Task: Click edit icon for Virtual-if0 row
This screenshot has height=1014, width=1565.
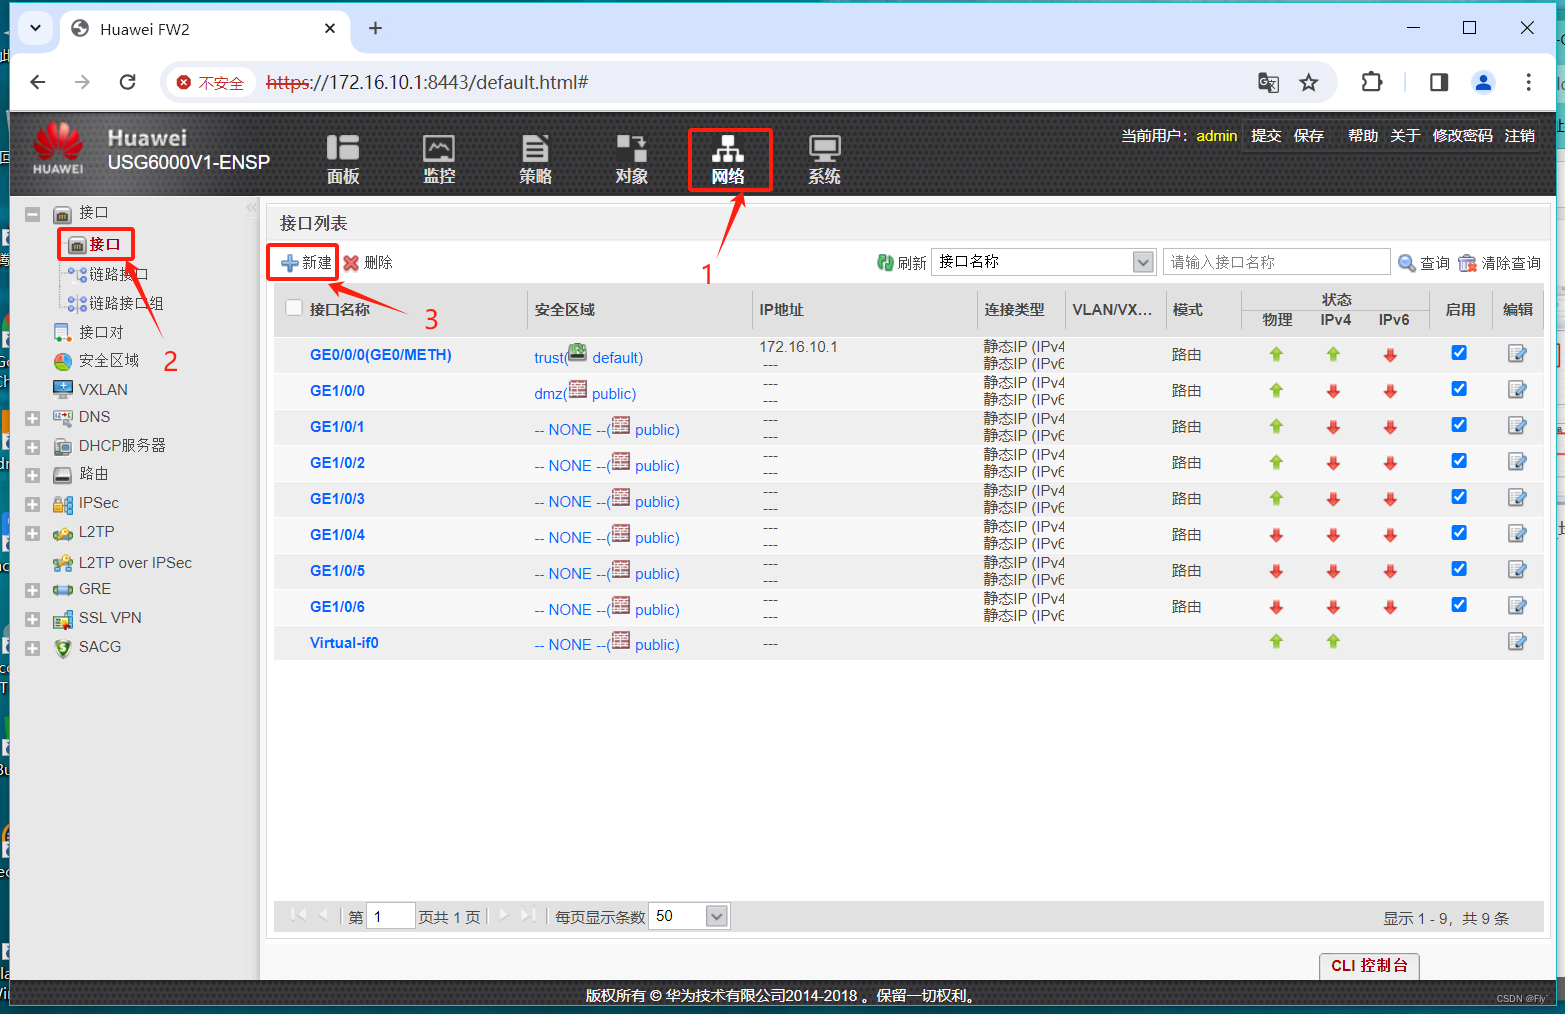Action: 1517,641
